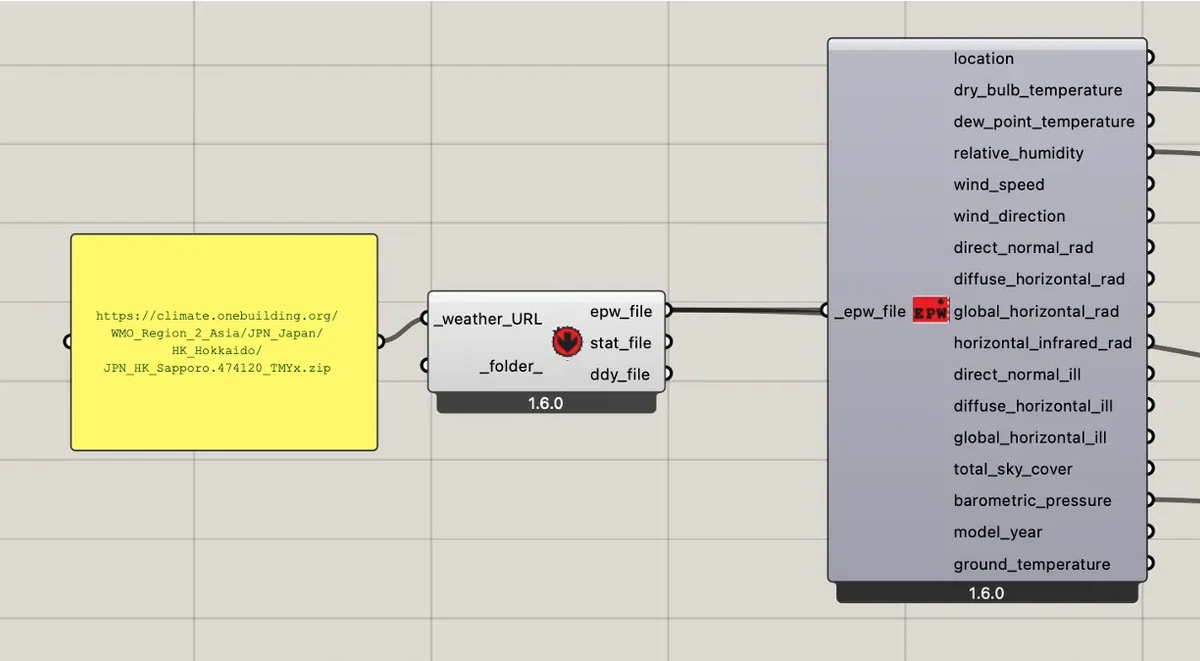Click the direct_normal_rad output
Image resolution: width=1200 pixels, height=661 pixels.
point(1024,248)
